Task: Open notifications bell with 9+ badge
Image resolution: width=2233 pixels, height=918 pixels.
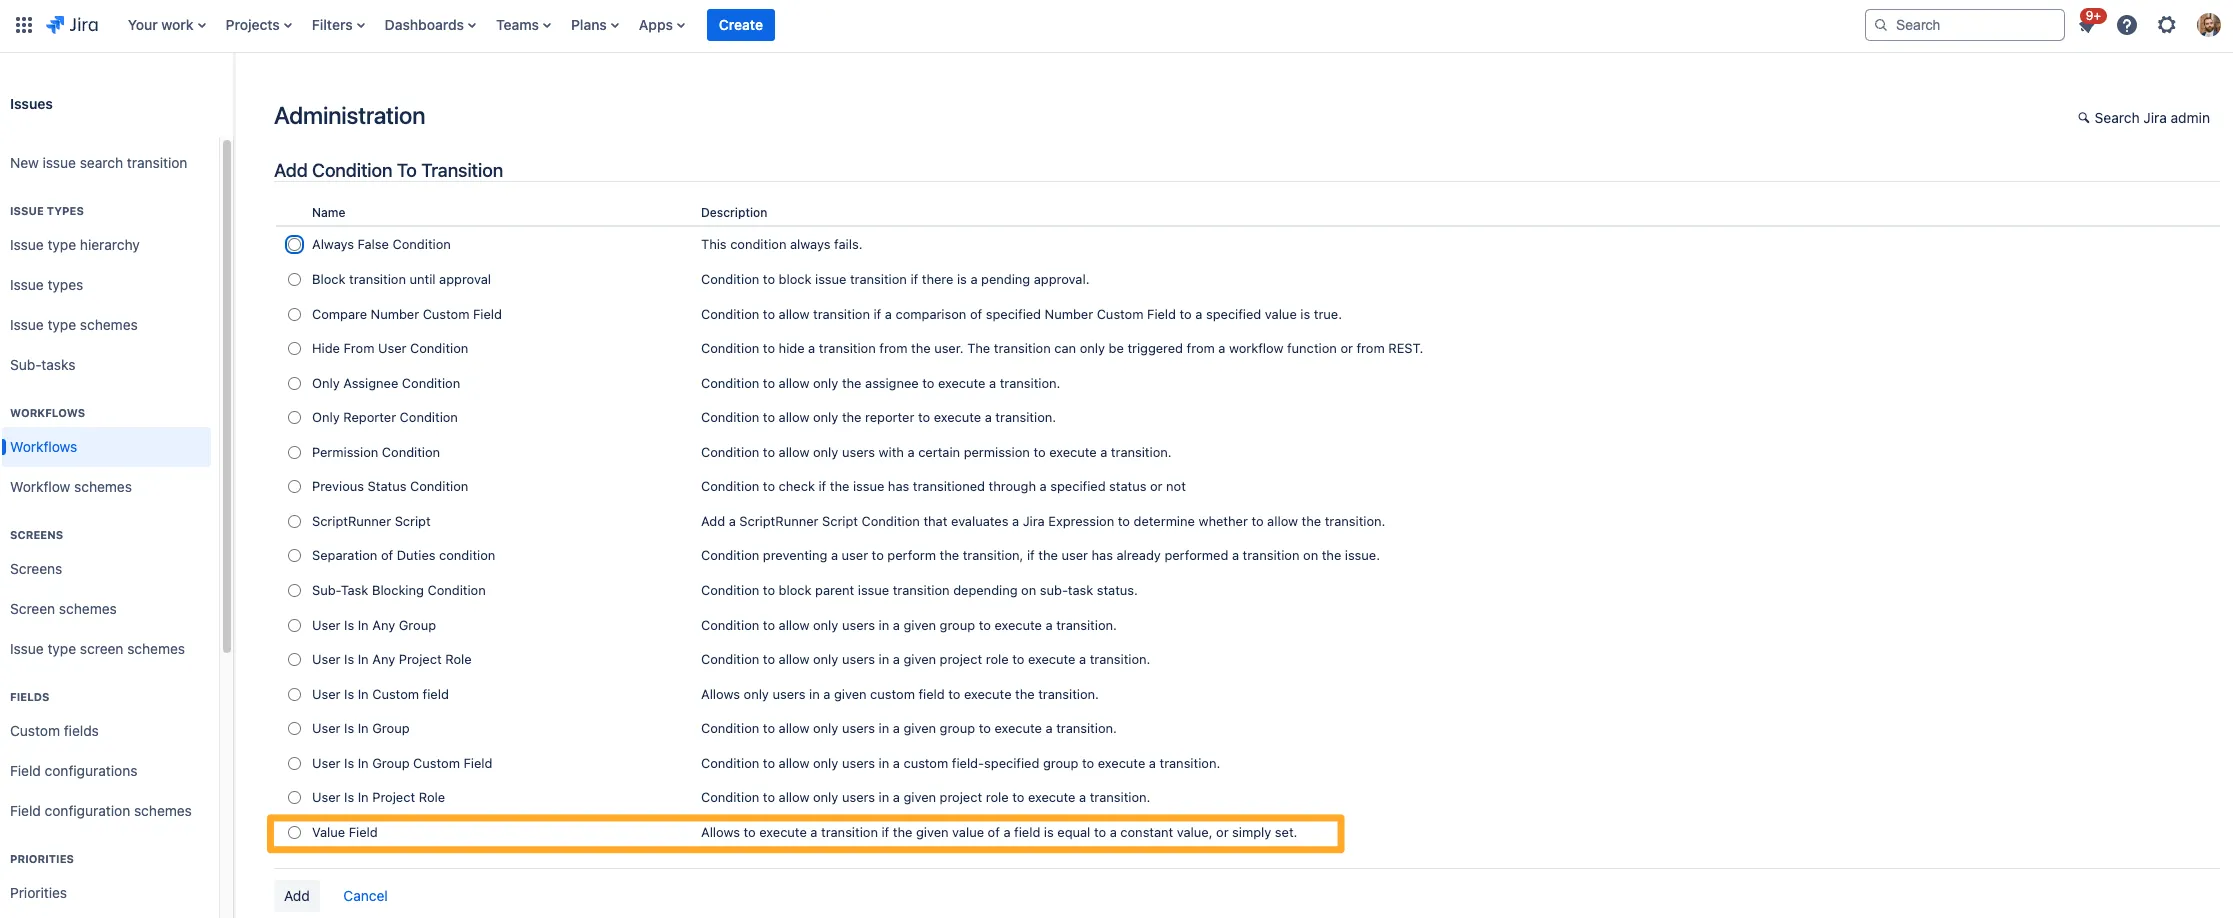Action: [x=2087, y=25]
